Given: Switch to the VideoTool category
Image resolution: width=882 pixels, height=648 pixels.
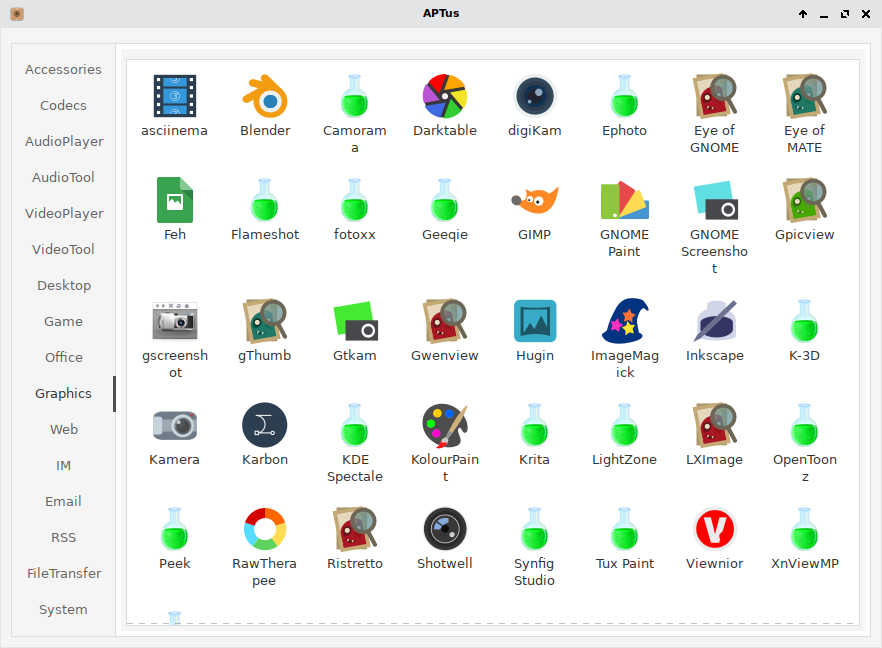Looking at the screenshot, I should pos(64,249).
